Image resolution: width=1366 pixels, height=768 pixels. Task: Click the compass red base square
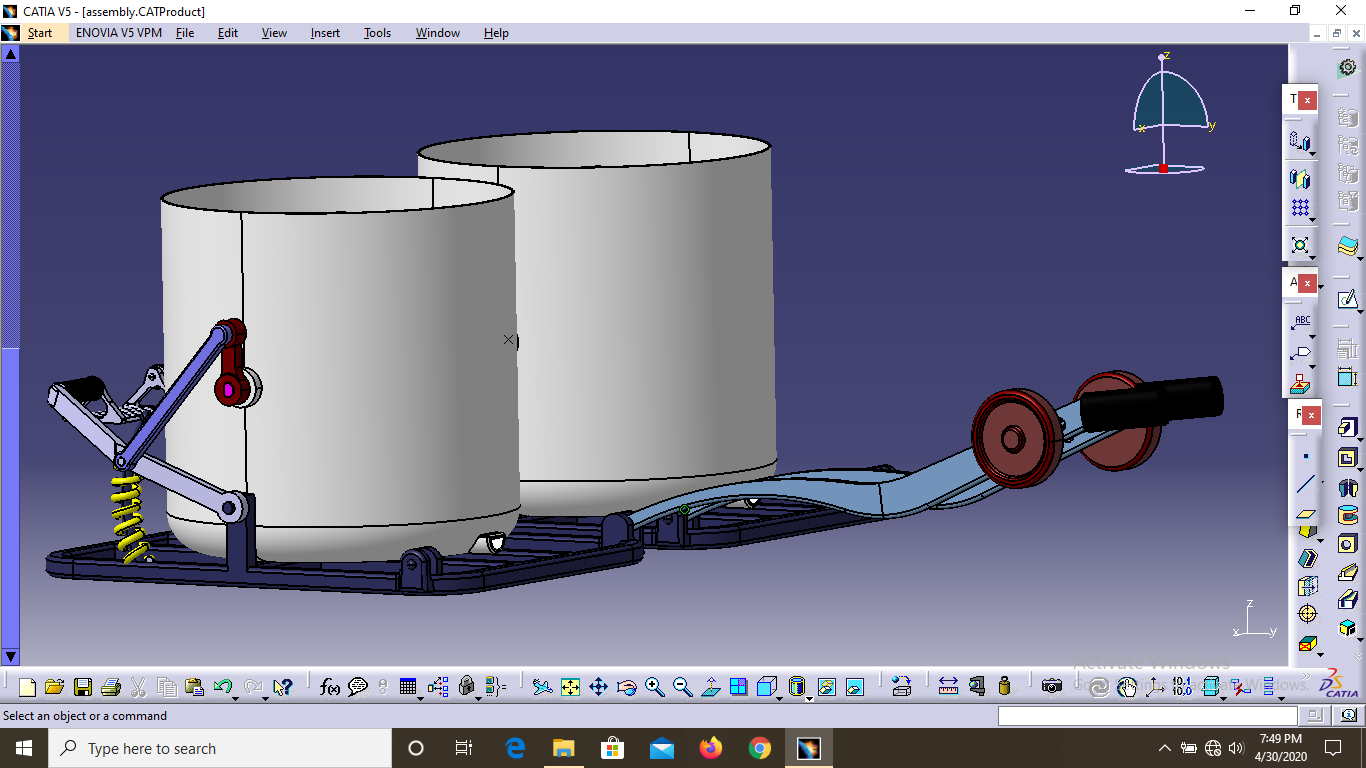click(1163, 168)
